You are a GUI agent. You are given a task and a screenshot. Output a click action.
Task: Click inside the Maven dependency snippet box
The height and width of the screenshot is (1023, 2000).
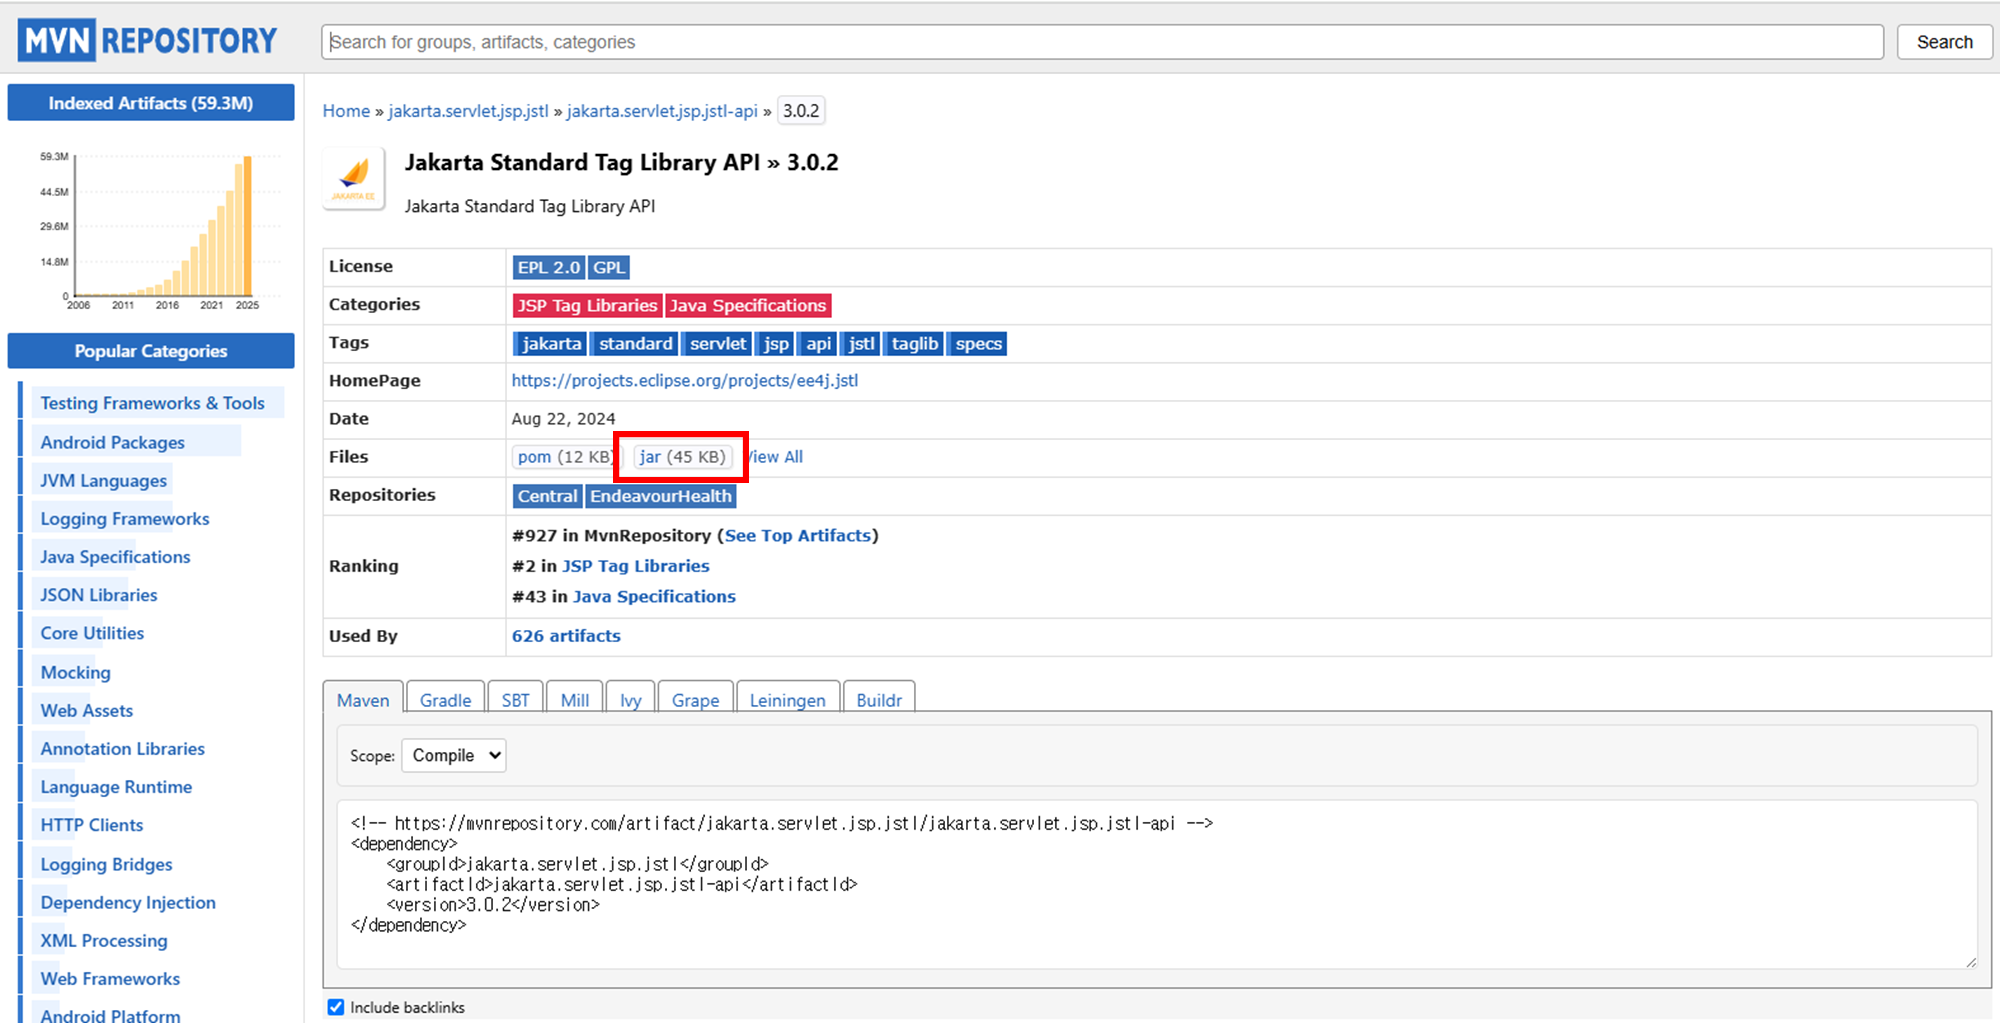click(x=1157, y=884)
